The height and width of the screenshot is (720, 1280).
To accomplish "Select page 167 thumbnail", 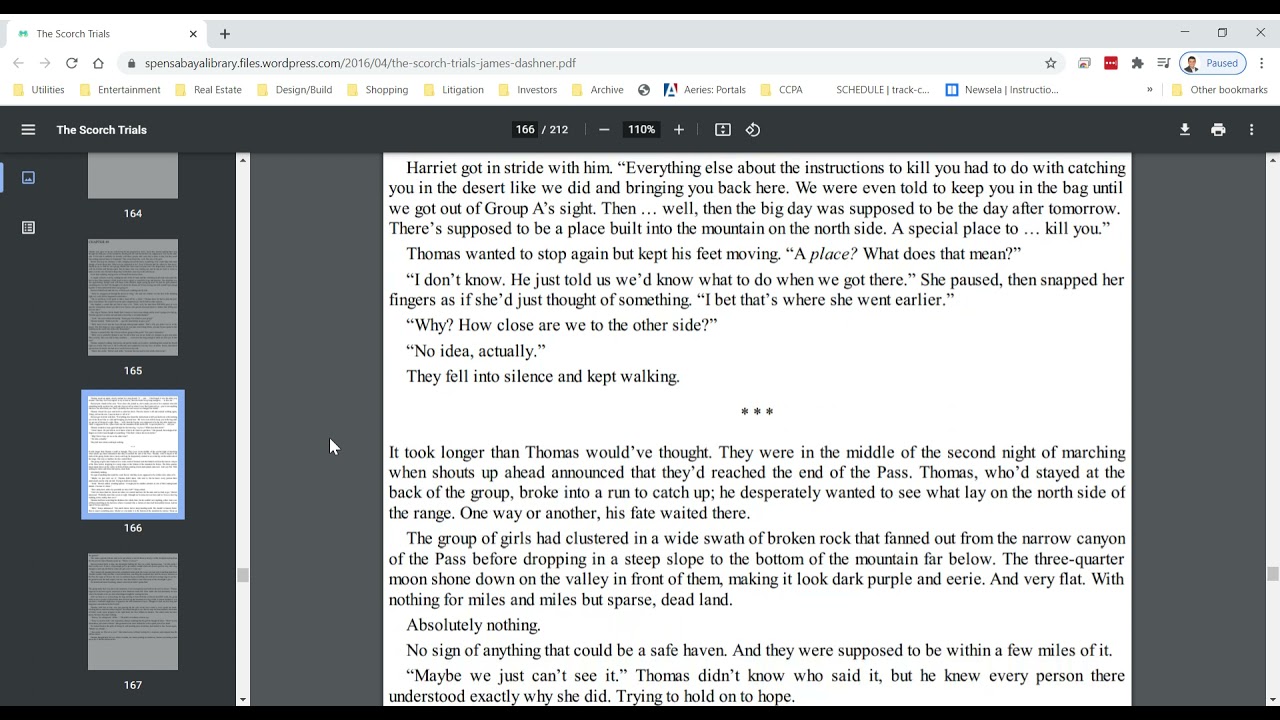I will point(133,612).
